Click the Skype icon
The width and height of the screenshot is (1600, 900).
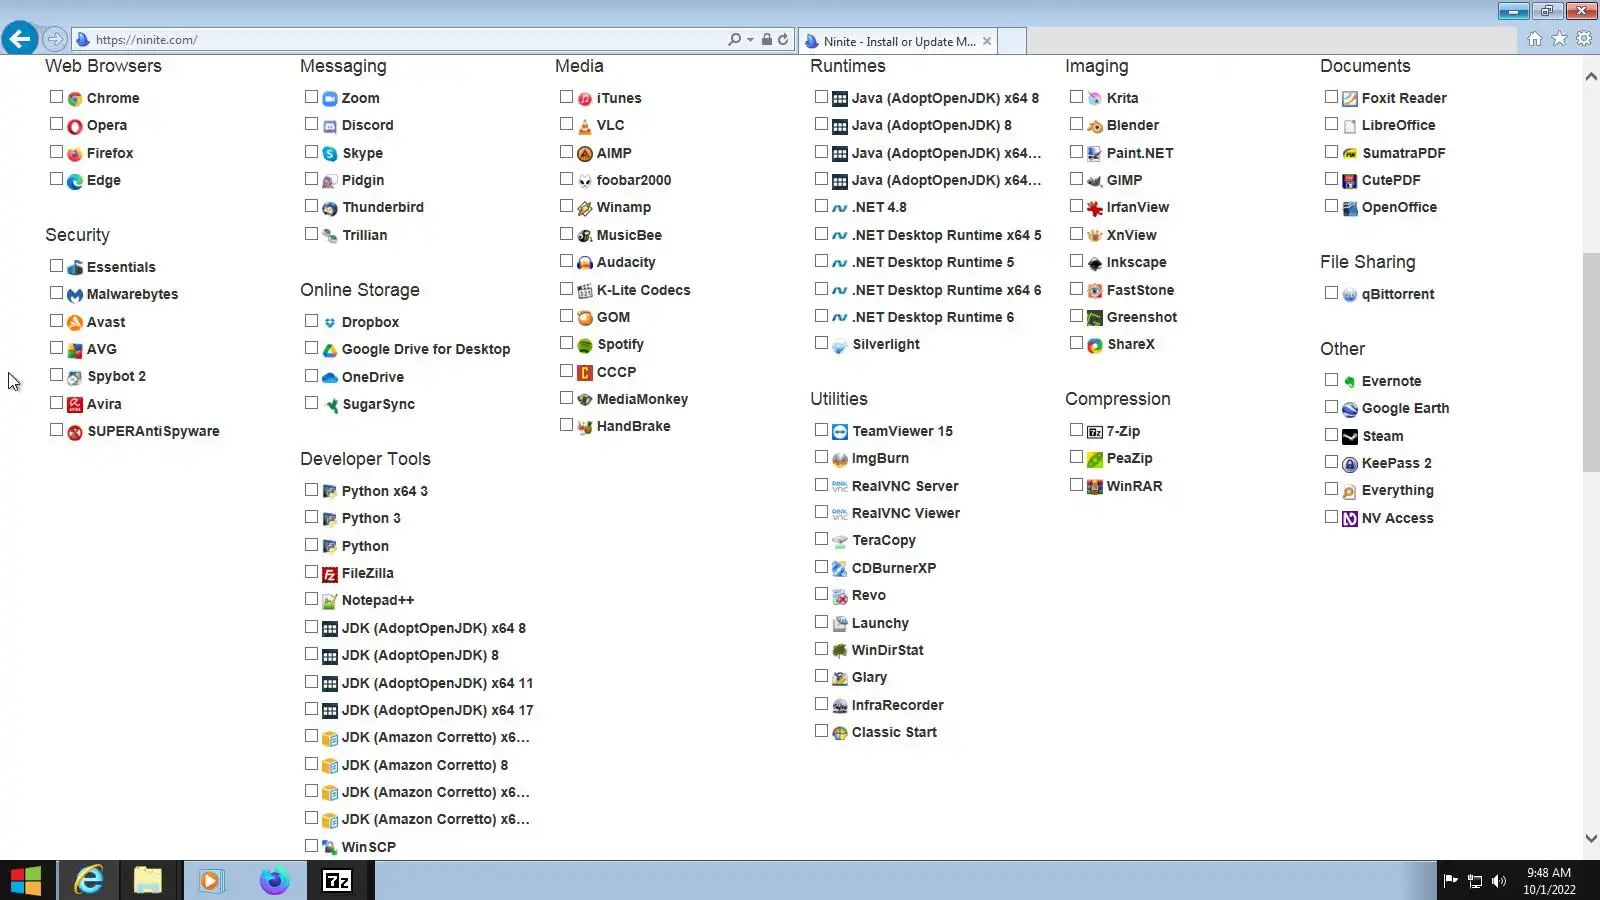(x=330, y=154)
